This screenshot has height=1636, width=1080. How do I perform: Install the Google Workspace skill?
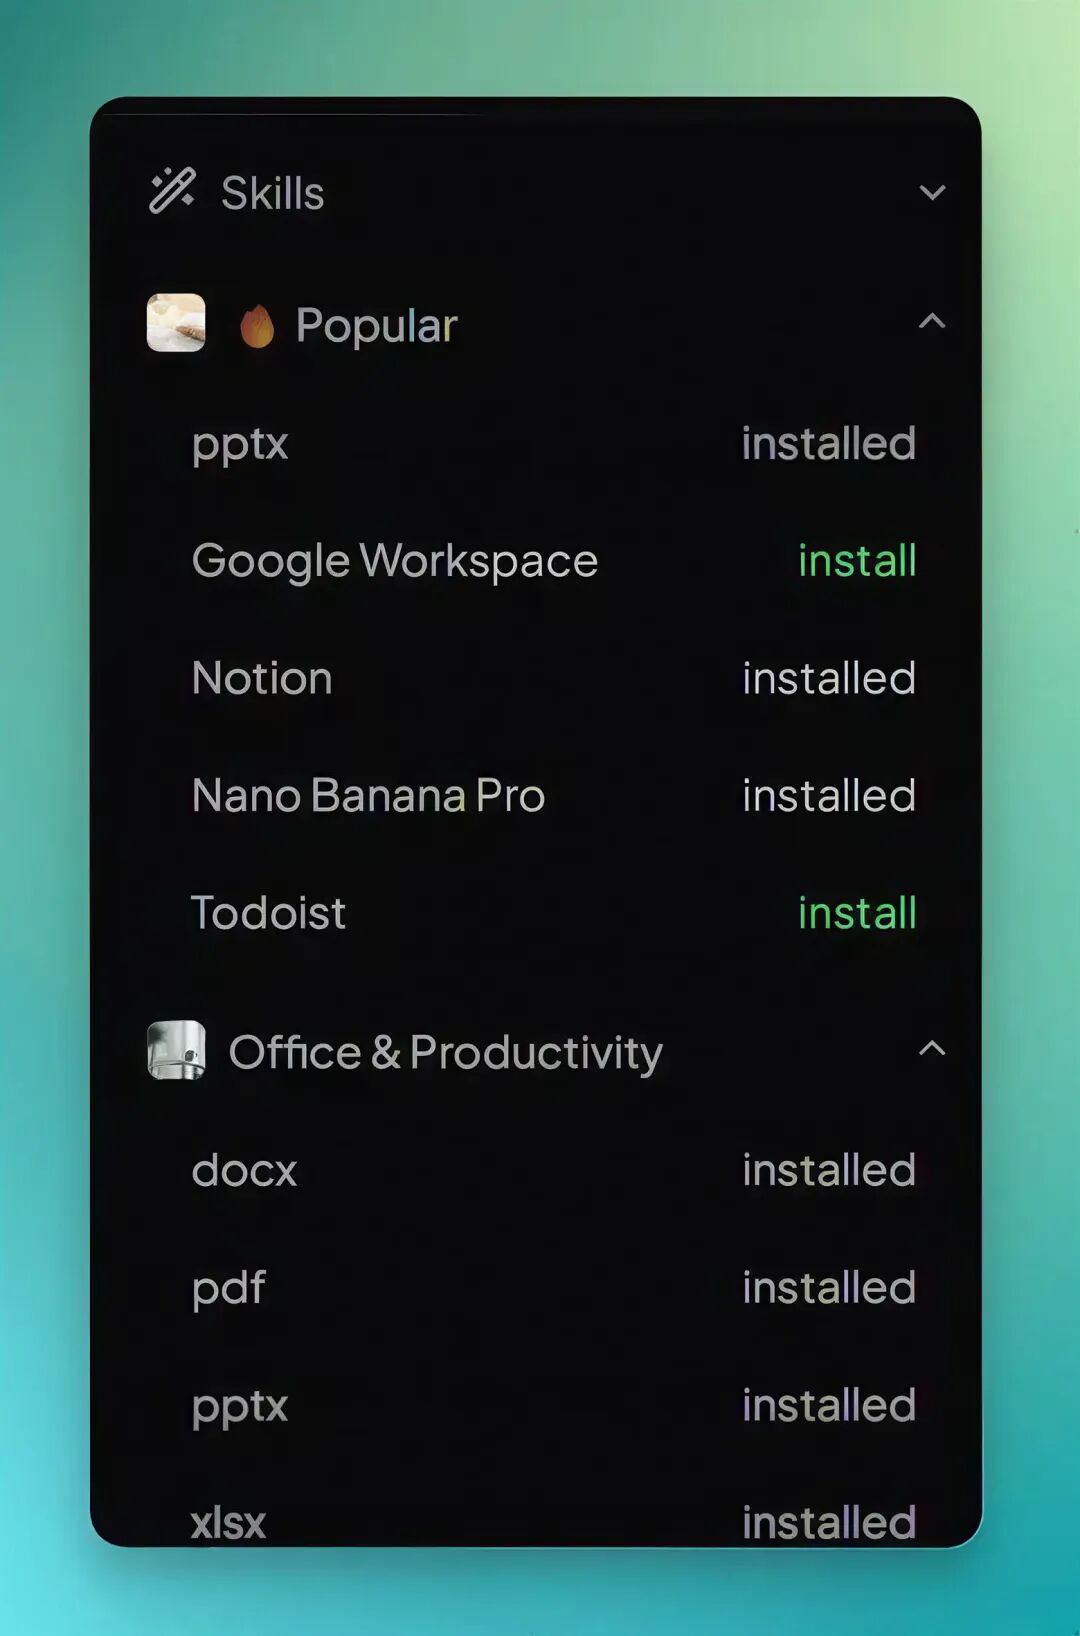click(x=857, y=560)
